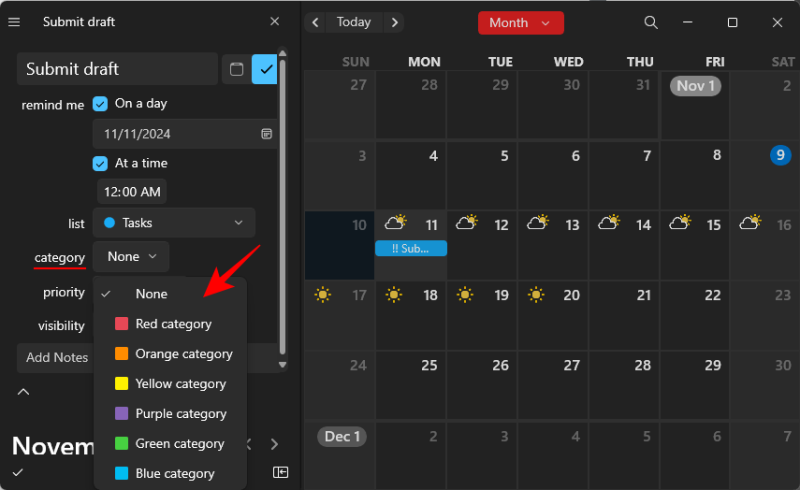
Task: Open the Submit draft event on November 11
Action: (410, 248)
